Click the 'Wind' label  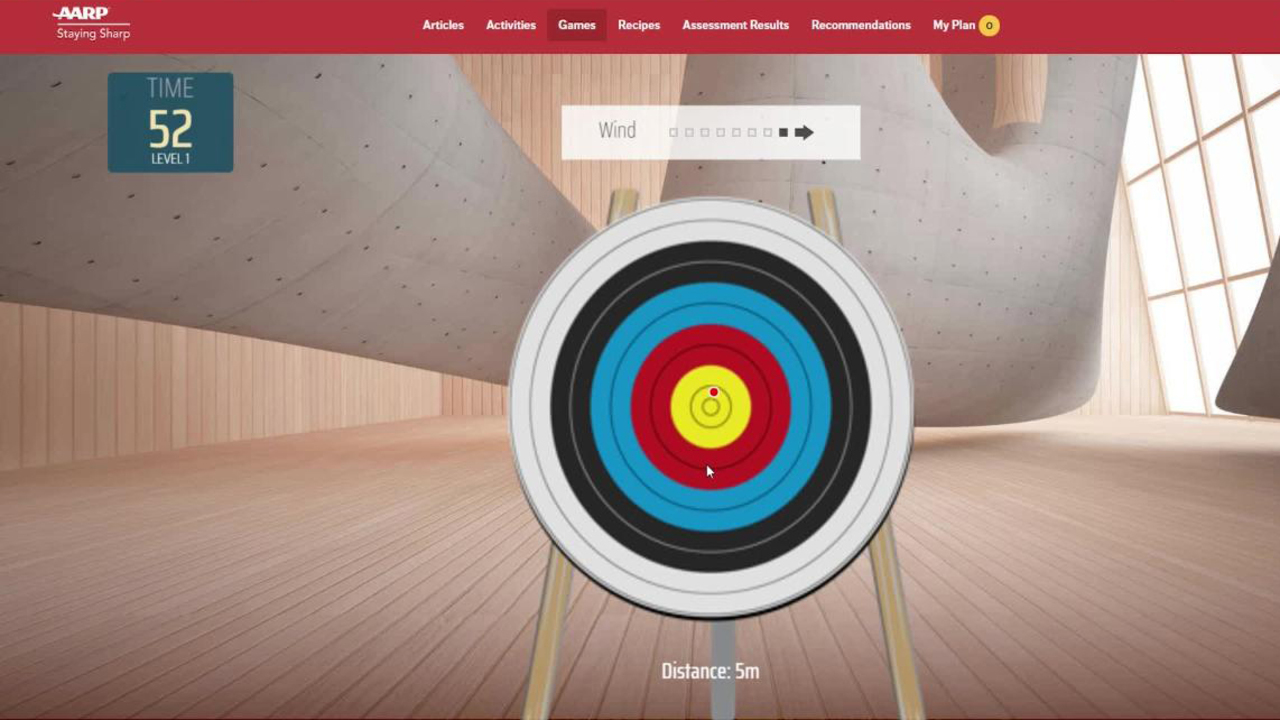click(617, 131)
